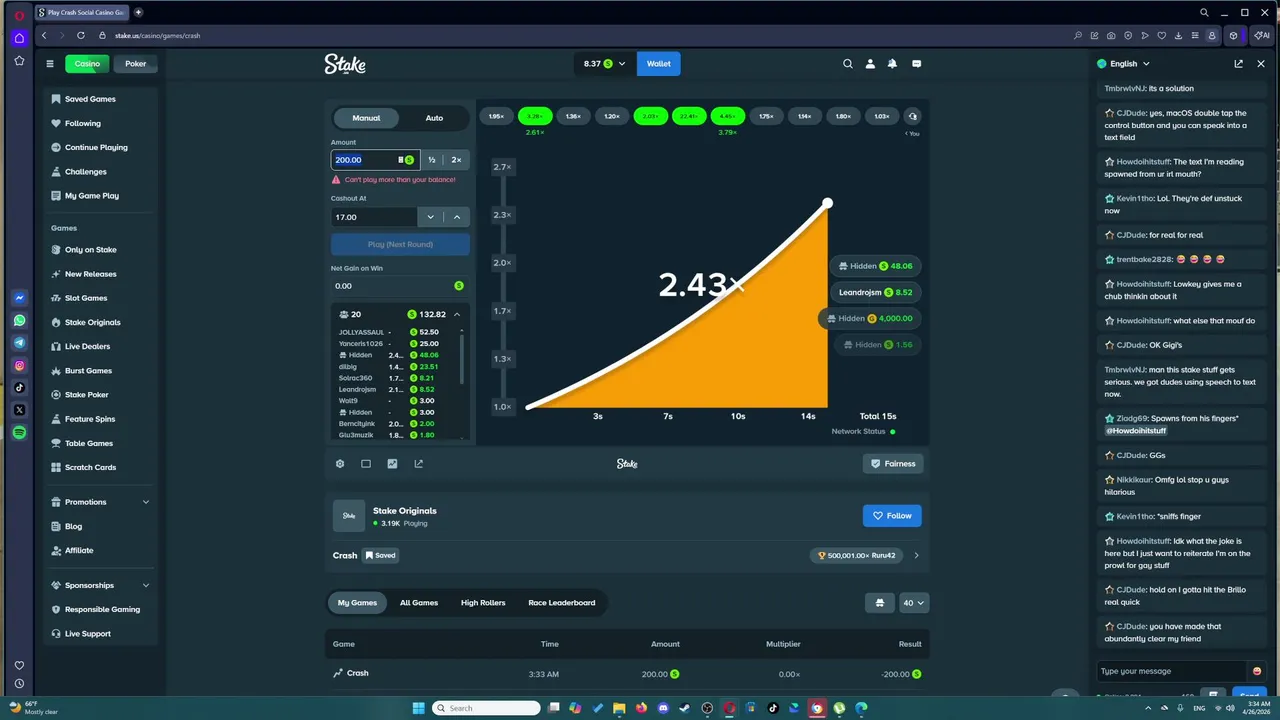Go back using the browser back arrow
Viewport: 1280px width, 720px height.
44,35
